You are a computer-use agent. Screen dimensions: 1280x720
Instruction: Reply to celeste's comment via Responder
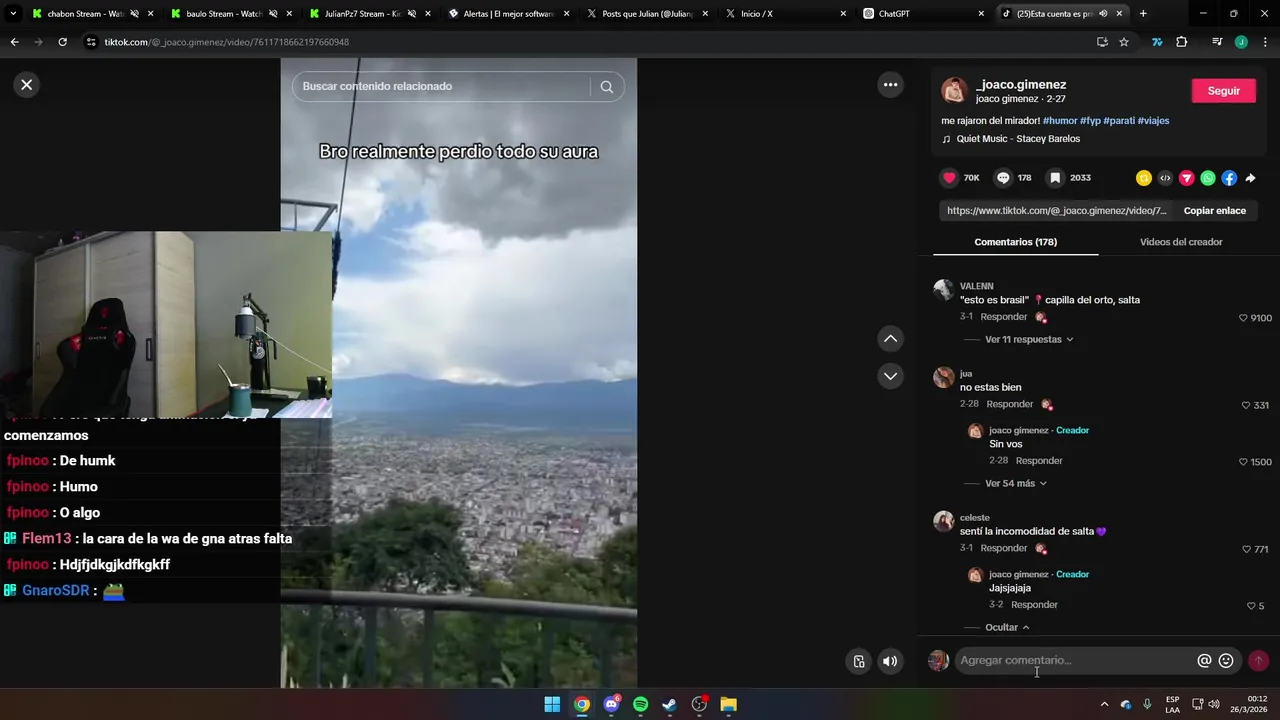coord(1004,549)
